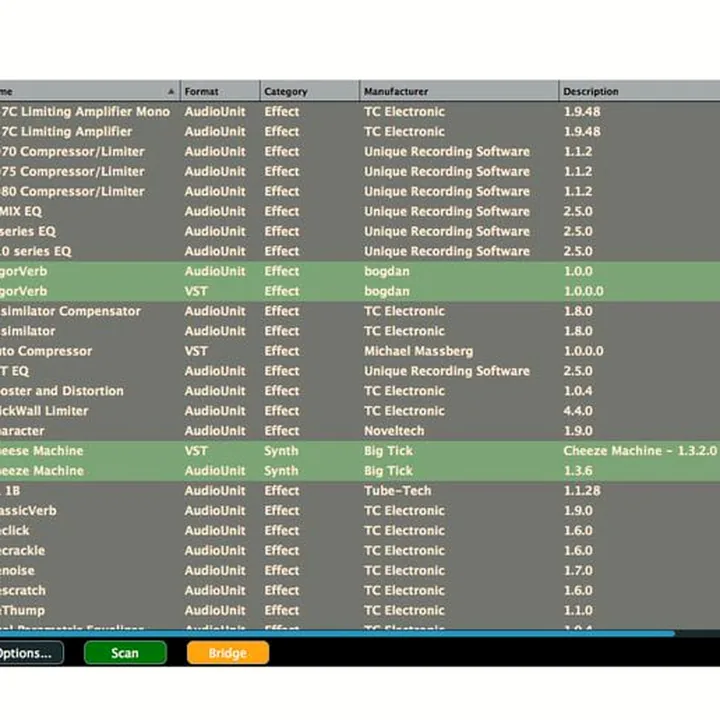Click 'bogdan' in the AudioUnit gorVerb row
Viewport: 720px width, 720px height.
coord(387,271)
